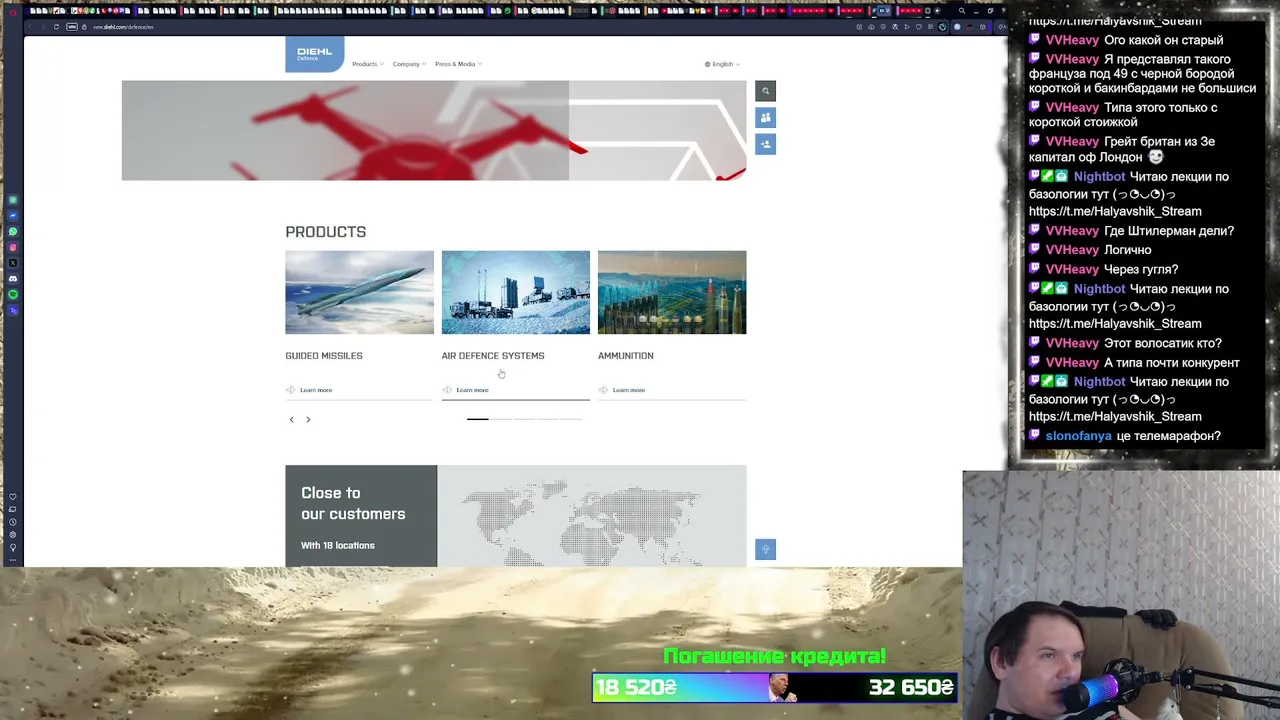Open bookmarks heart icon in sidebar

click(x=13, y=497)
